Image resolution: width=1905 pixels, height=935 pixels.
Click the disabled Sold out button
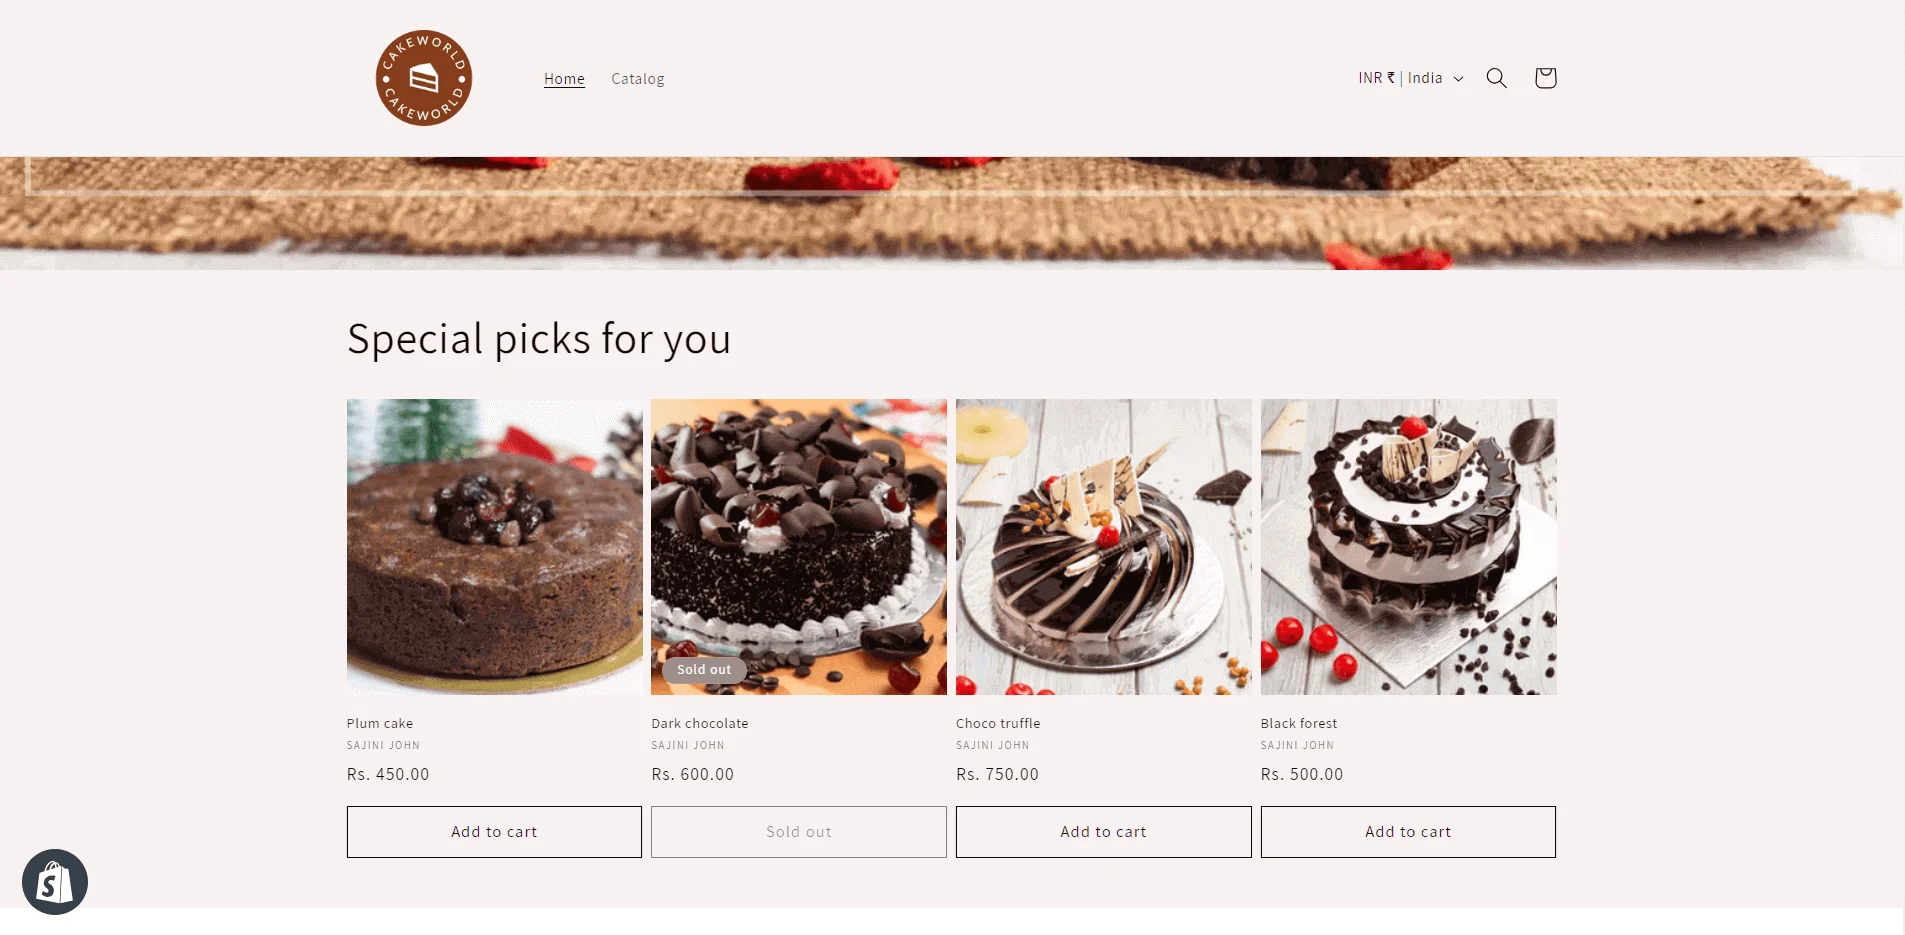(799, 832)
